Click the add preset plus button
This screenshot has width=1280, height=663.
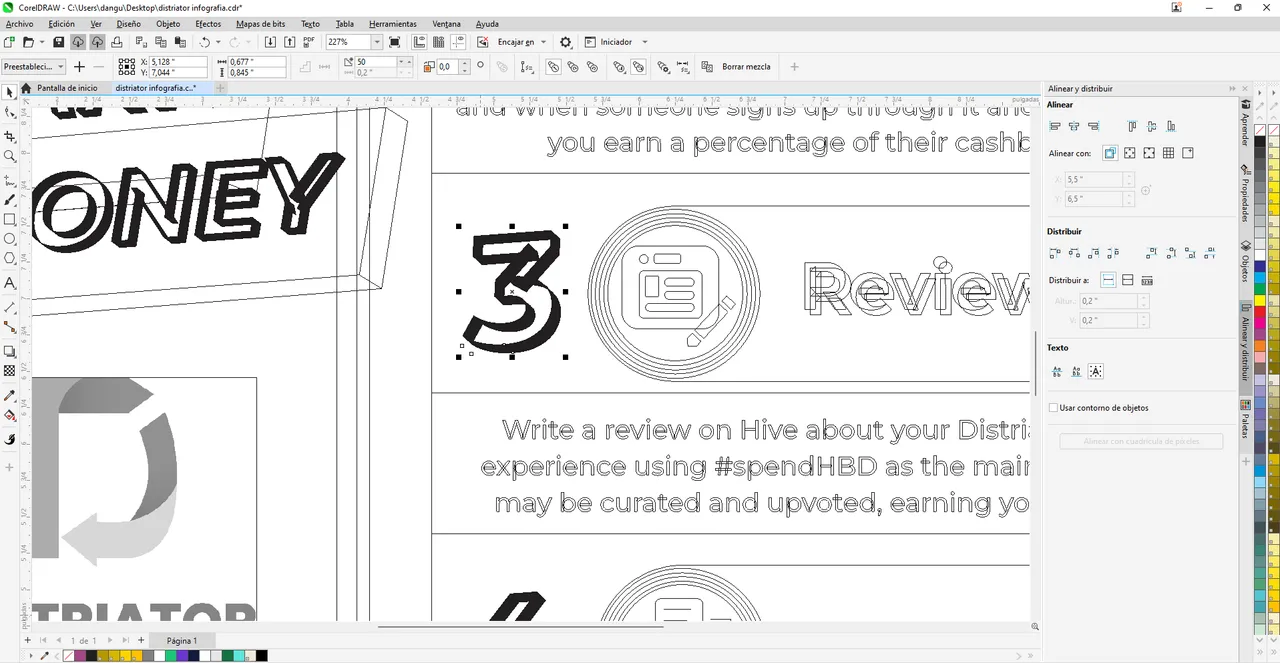tap(80, 66)
